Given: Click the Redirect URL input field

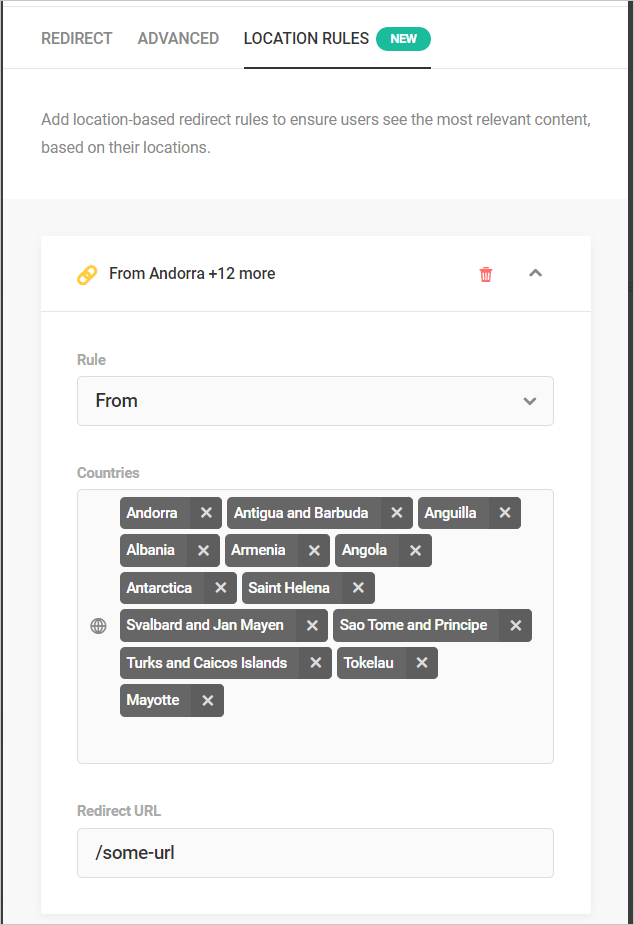Looking at the screenshot, I should point(315,853).
